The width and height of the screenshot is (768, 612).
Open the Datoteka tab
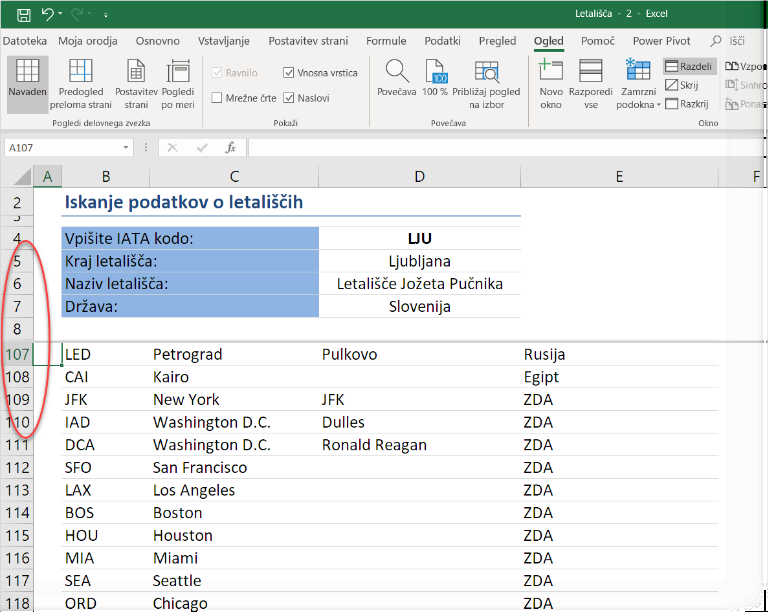[x=24, y=41]
